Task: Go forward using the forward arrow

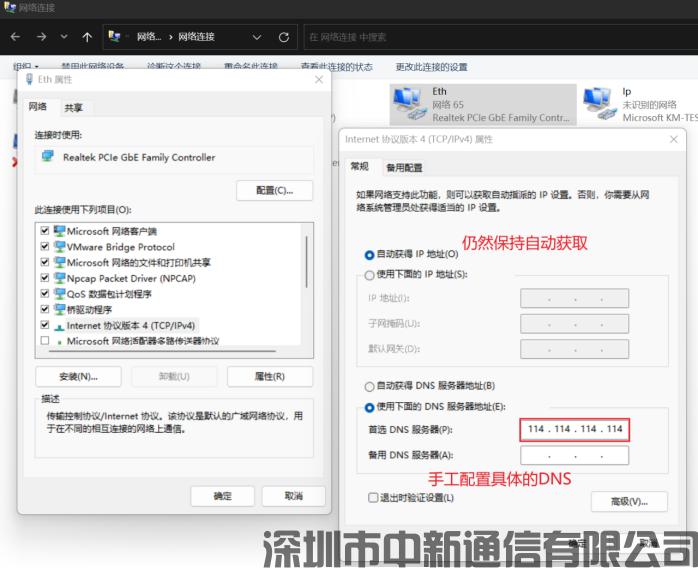Action: click(41, 37)
